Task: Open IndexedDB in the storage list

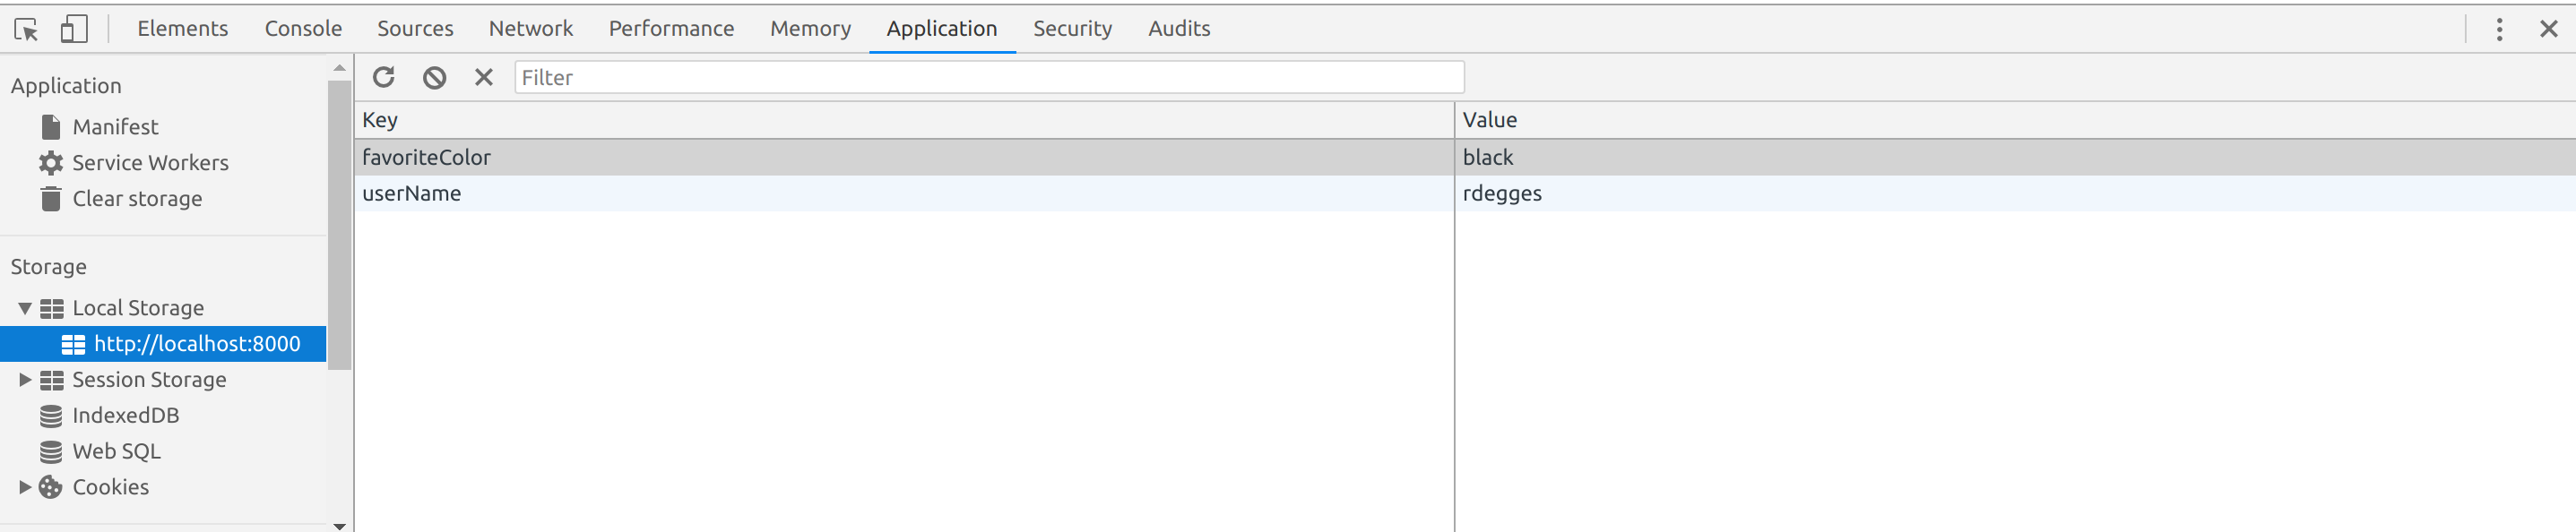Action: click(x=125, y=416)
